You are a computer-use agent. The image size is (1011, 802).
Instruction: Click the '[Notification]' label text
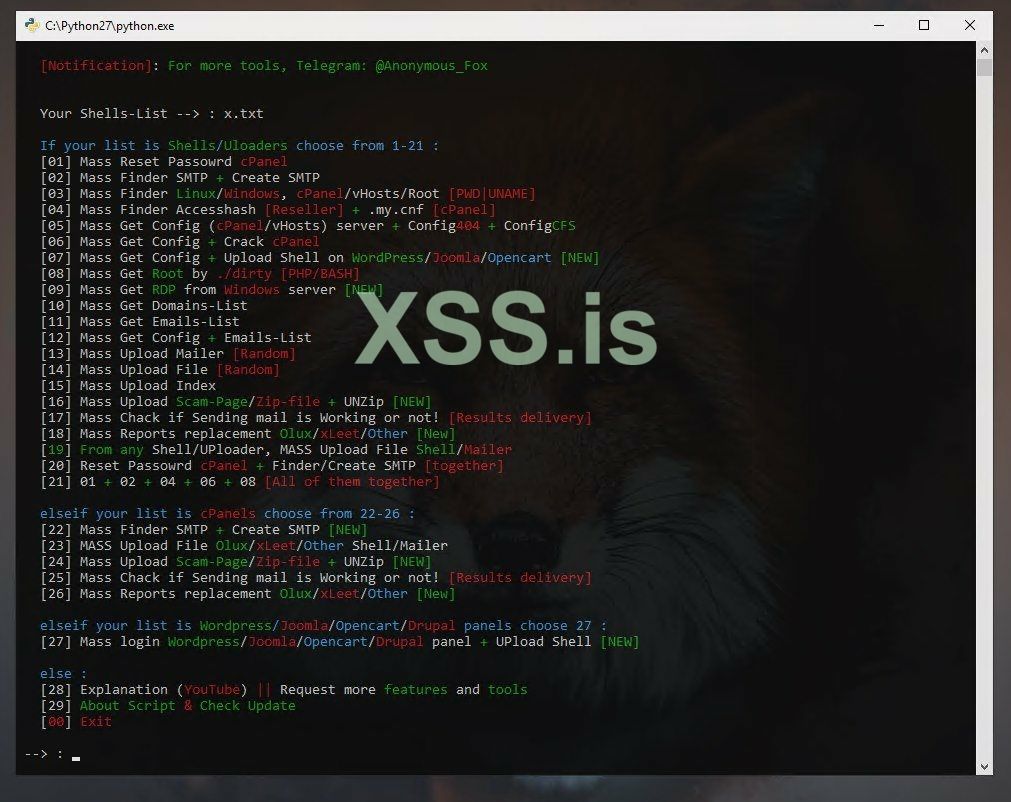coord(96,66)
